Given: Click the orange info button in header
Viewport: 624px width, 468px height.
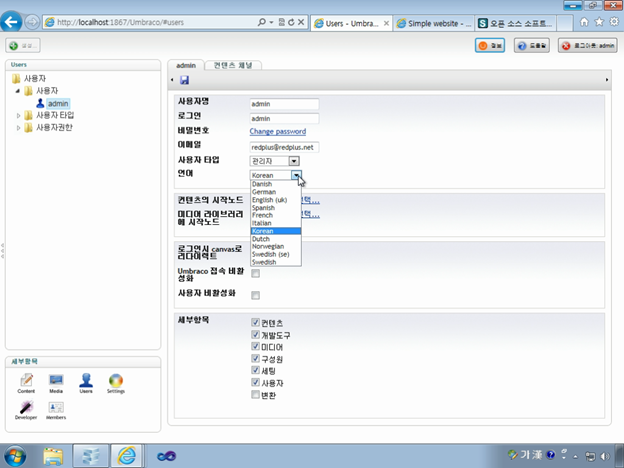Looking at the screenshot, I should click(490, 45).
